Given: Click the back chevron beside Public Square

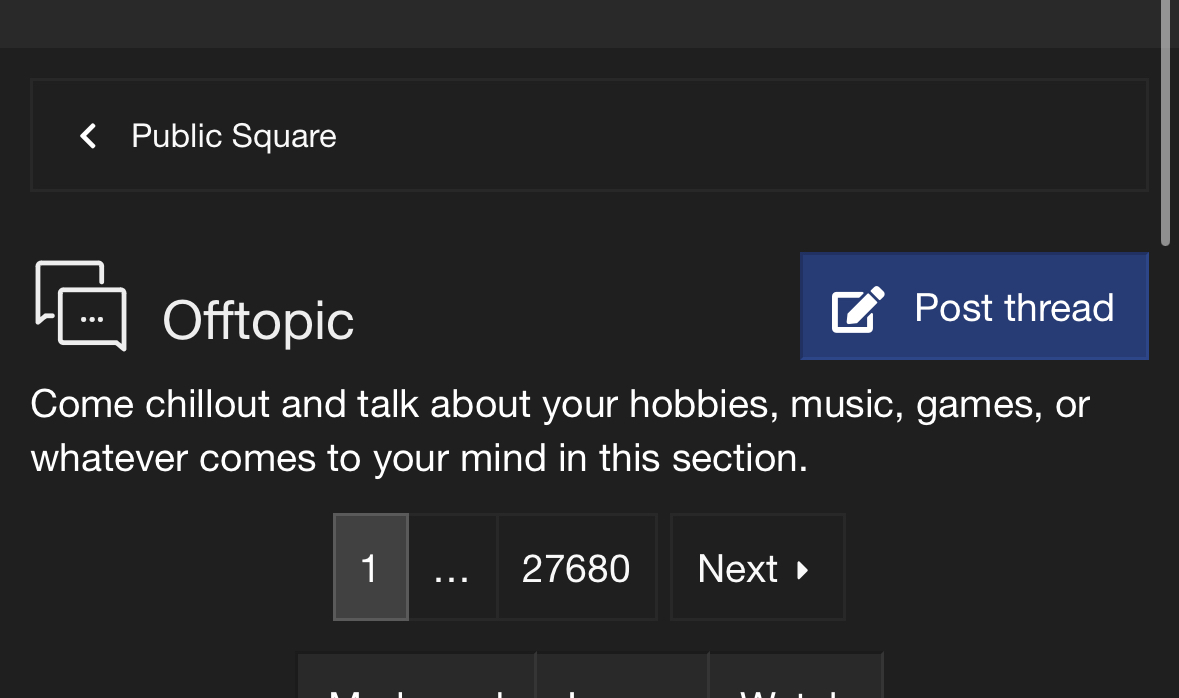Looking at the screenshot, I should click(88, 136).
